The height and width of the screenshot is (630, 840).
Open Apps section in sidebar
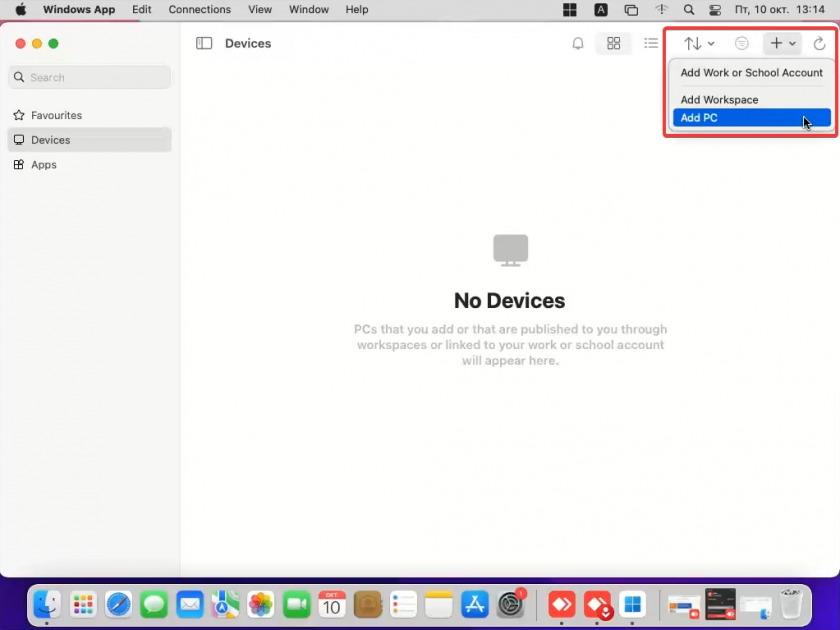[x=44, y=165]
